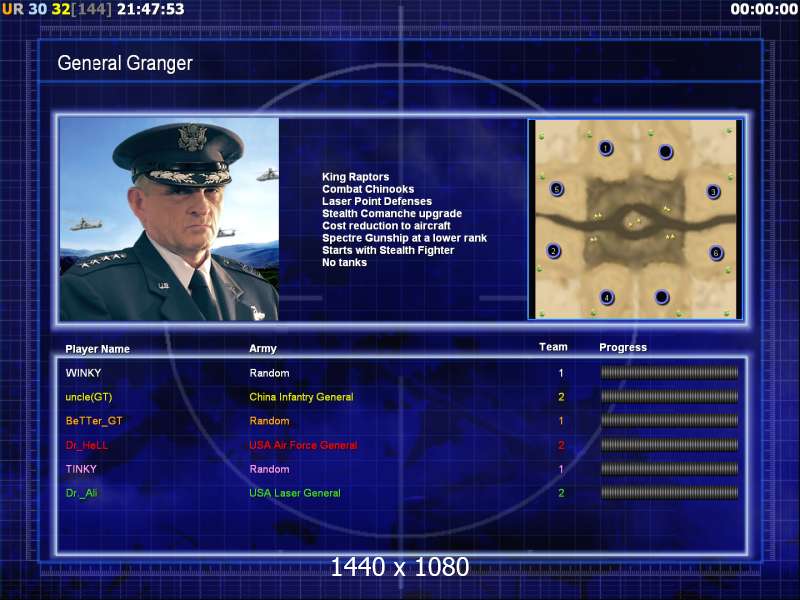
Task: Click the 'King Raptors' ability line
Action: tap(356, 177)
